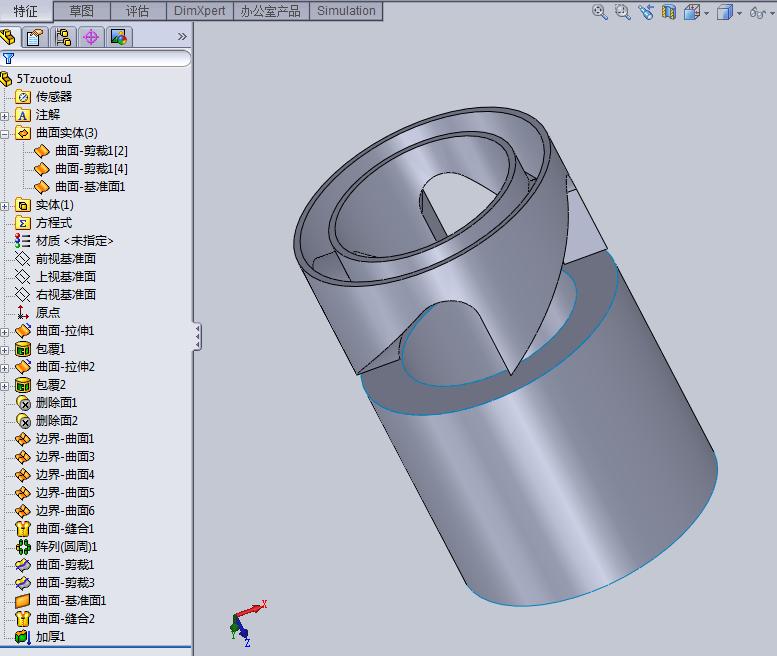This screenshot has width=777, height=656.
Task: Open the View Orientation dropdown arrow
Action: (707, 13)
